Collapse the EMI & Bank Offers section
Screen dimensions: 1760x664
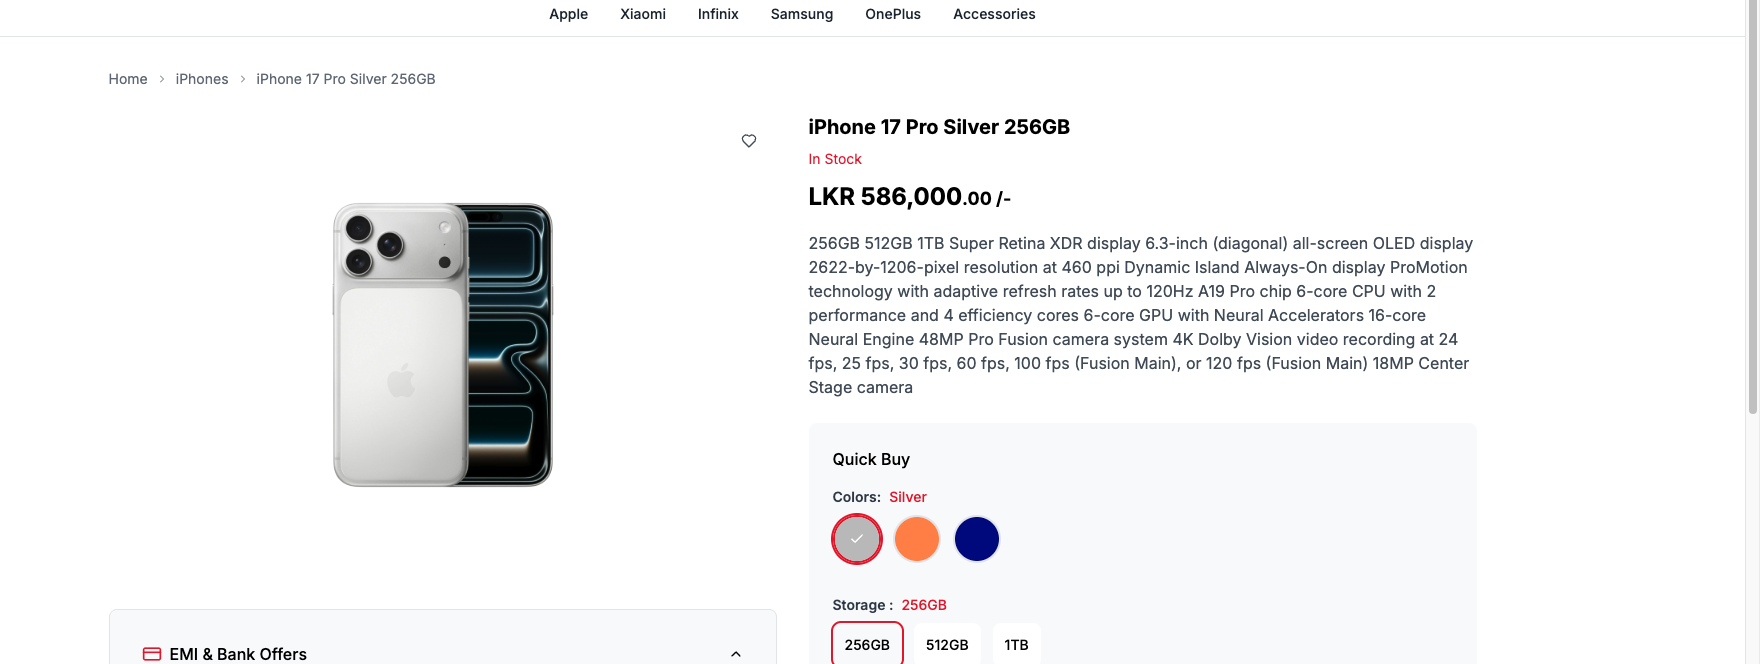click(x=736, y=654)
